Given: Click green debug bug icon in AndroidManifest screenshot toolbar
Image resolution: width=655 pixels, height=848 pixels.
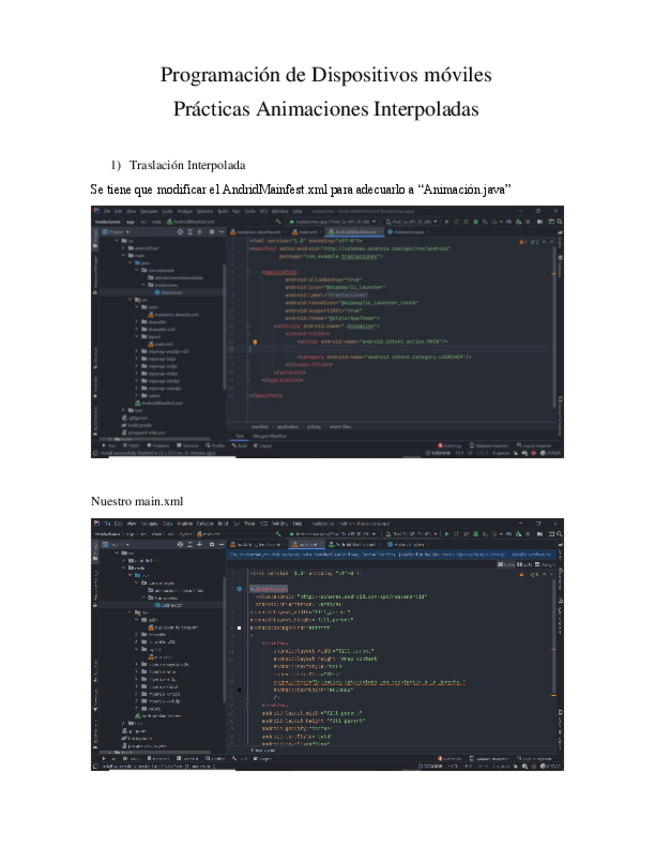Looking at the screenshot, I should point(476,221).
